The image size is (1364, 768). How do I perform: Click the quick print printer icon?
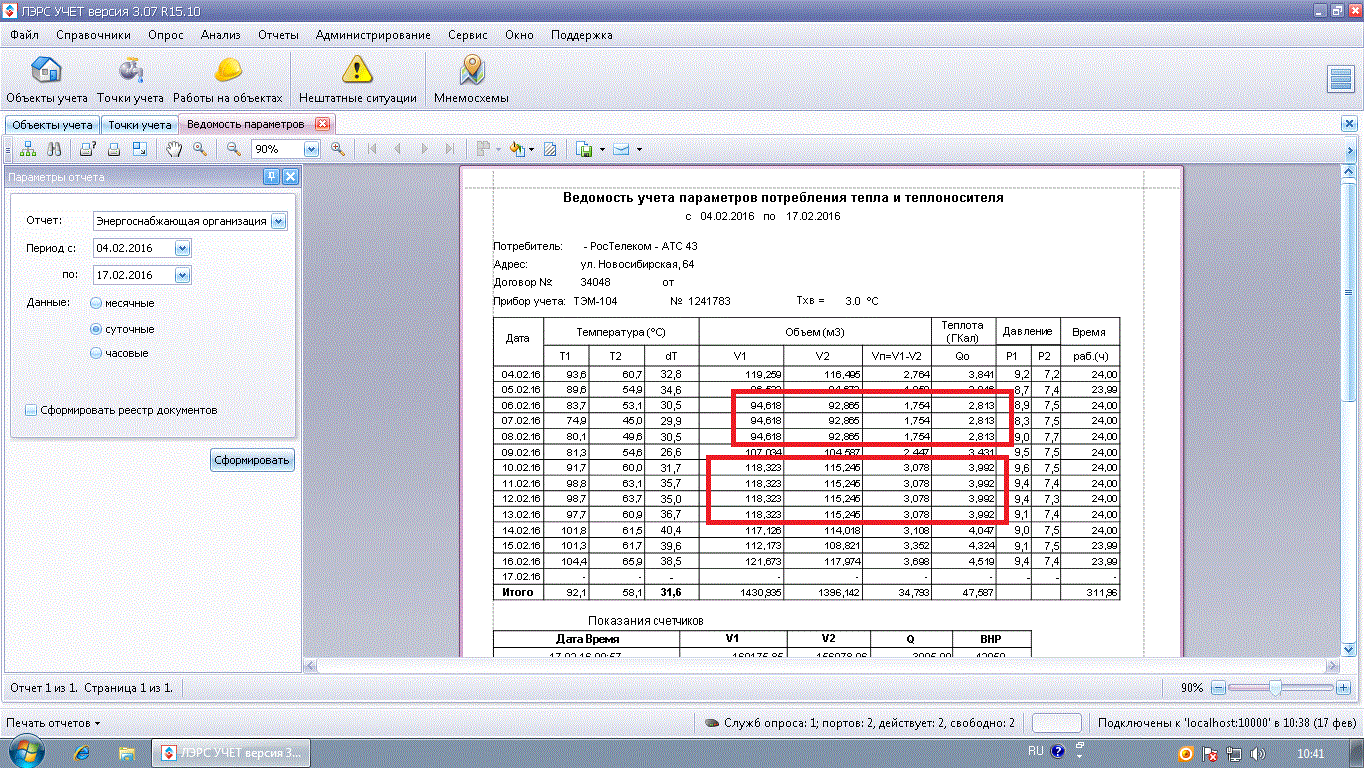pyautogui.click(x=114, y=149)
